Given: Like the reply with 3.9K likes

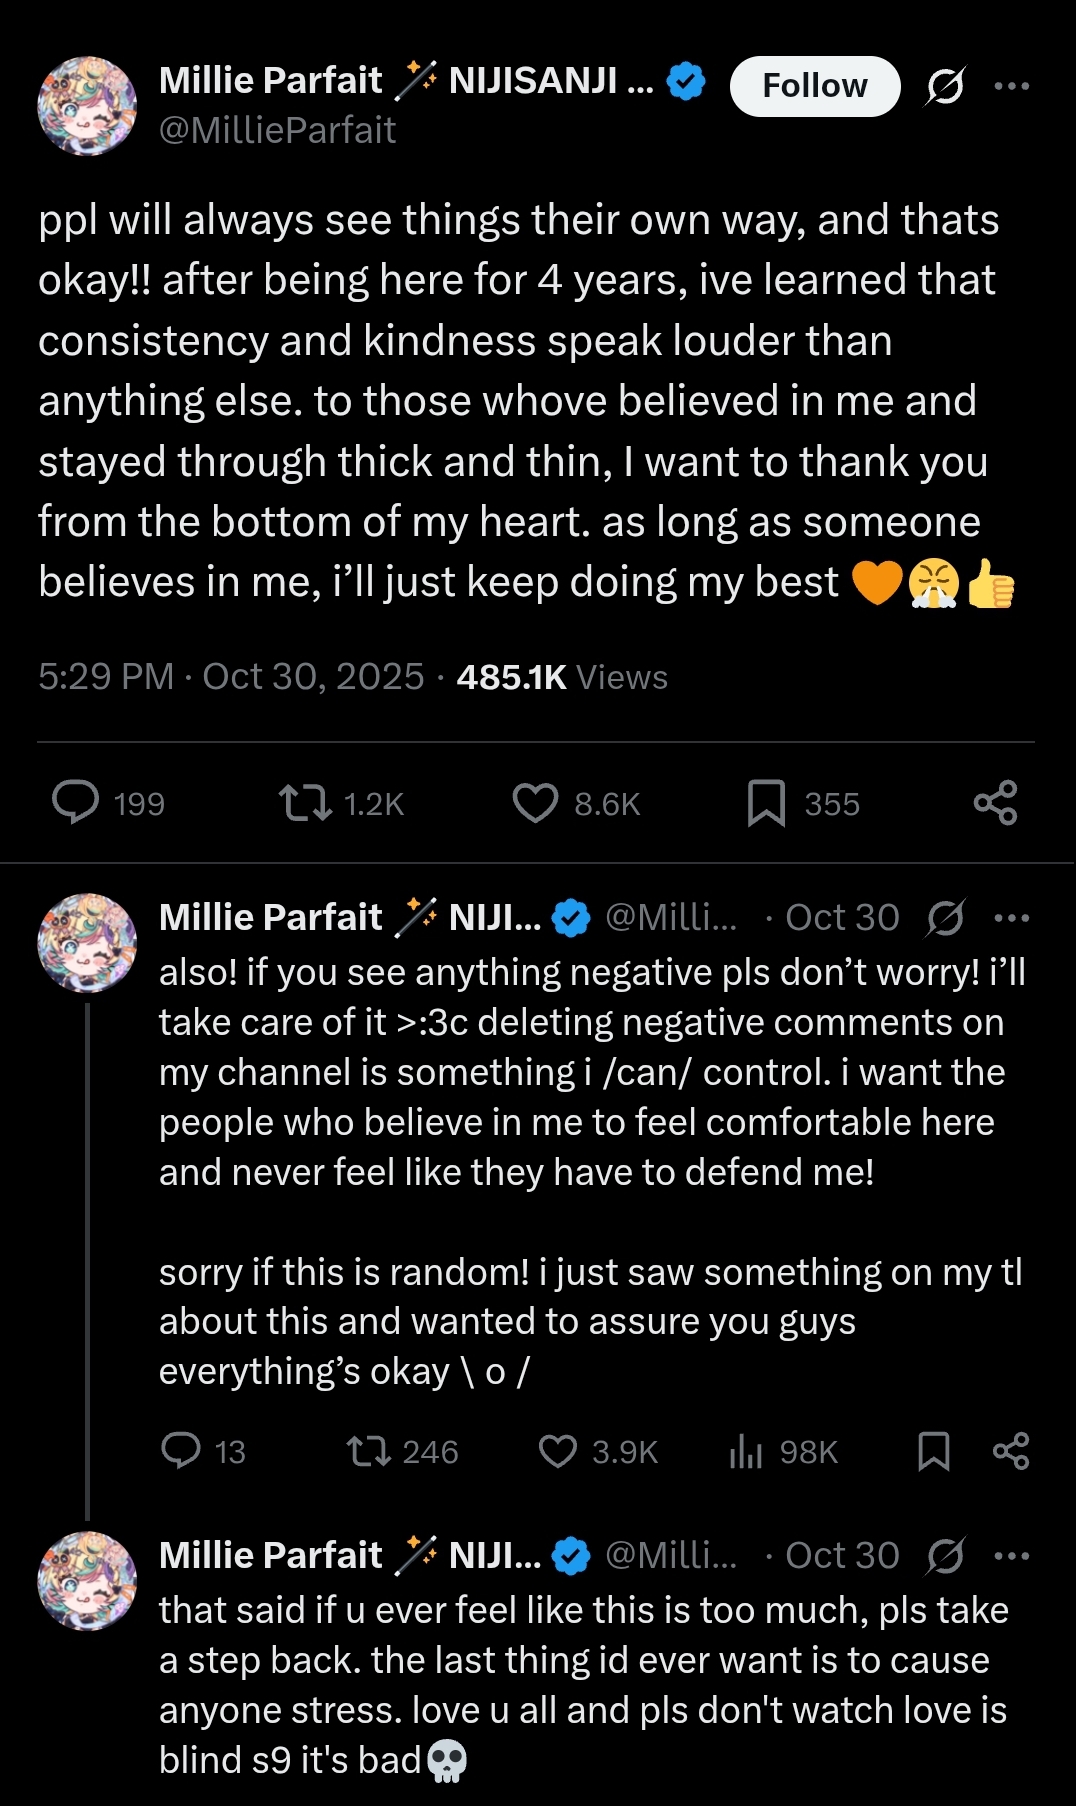Looking at the screenshot, I should [x=558, y=1451].
